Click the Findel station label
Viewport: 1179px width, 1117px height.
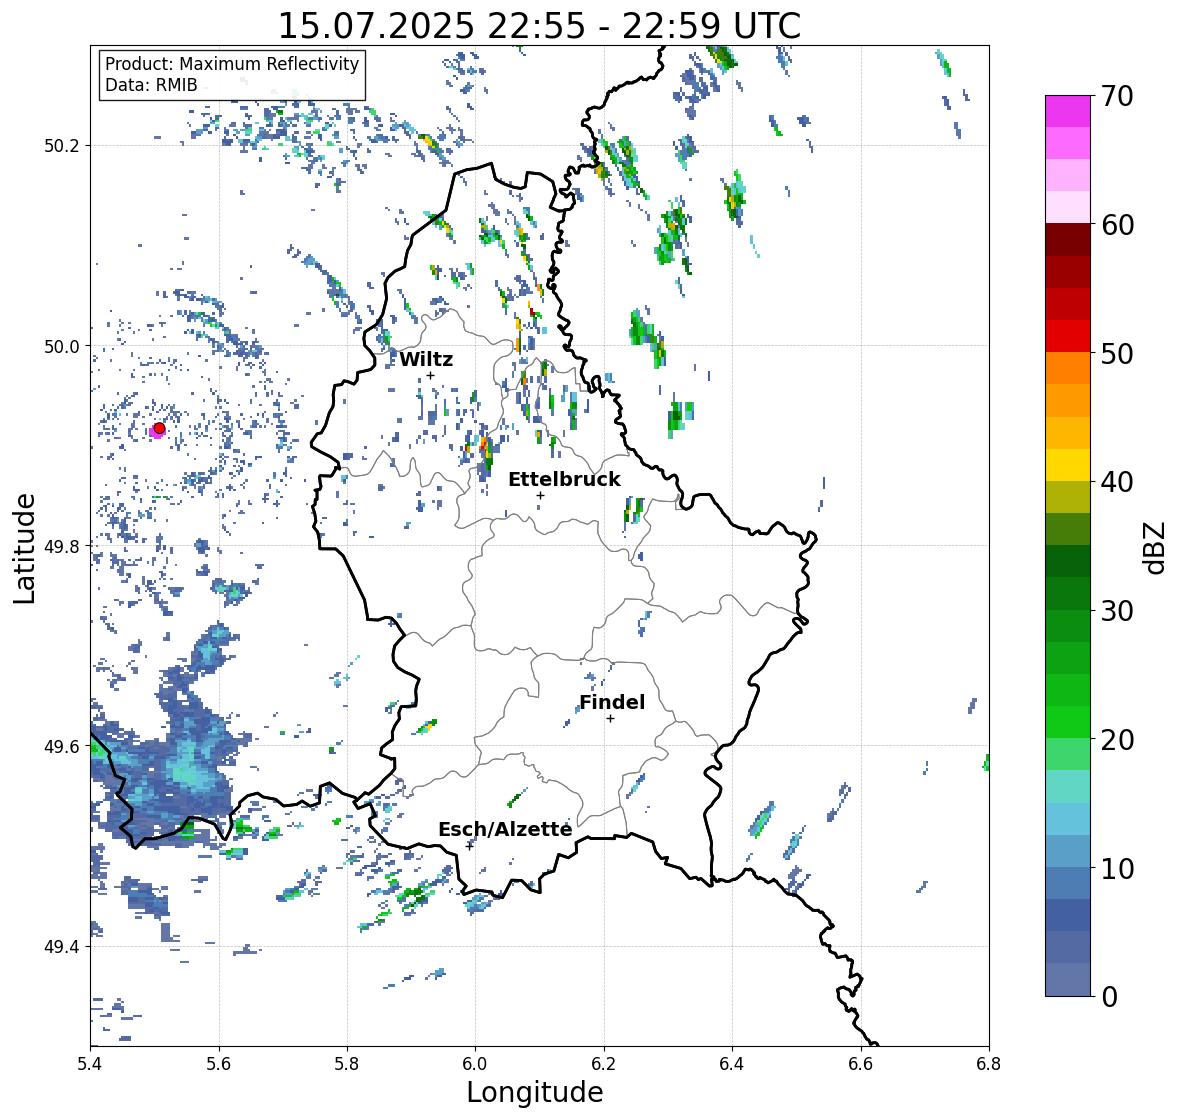(x=611, y=702)
